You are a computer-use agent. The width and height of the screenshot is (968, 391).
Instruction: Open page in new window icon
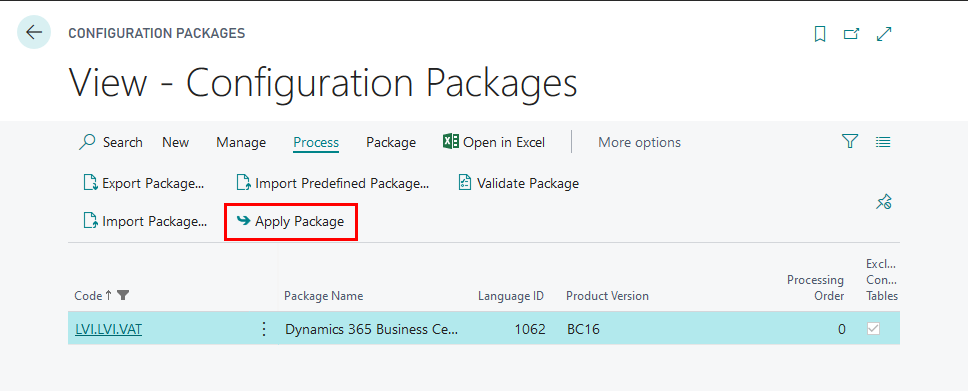[x=852, y=34]
